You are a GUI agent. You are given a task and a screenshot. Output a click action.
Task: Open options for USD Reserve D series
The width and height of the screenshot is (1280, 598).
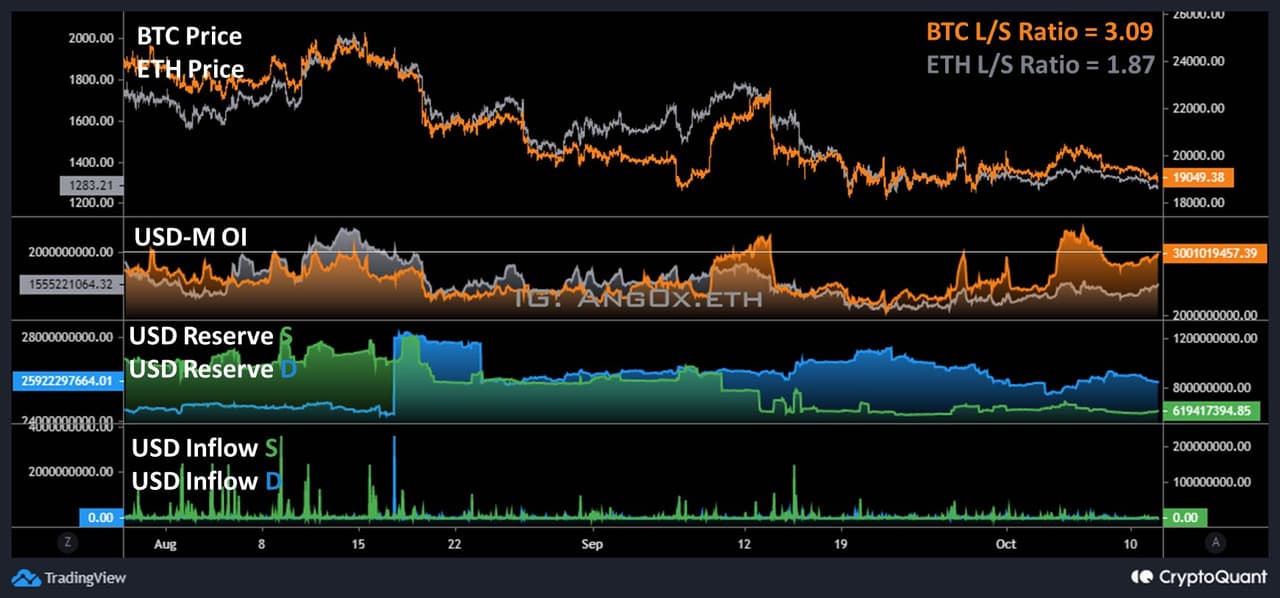(203, 369)
